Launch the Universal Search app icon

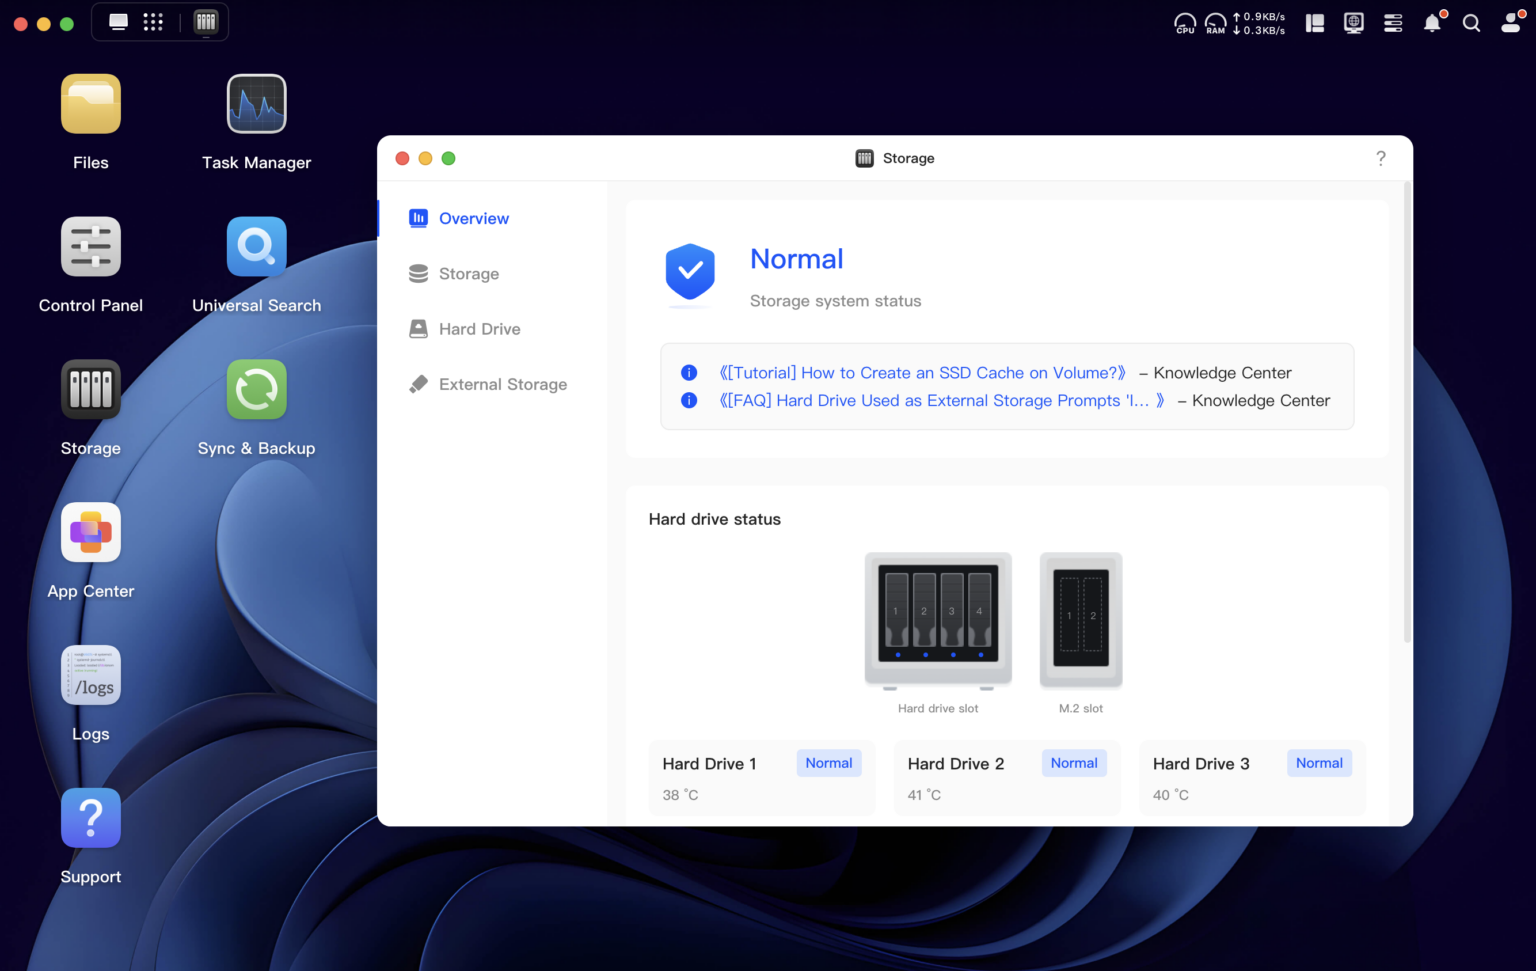pyautogui.click(x=256, y=247)
